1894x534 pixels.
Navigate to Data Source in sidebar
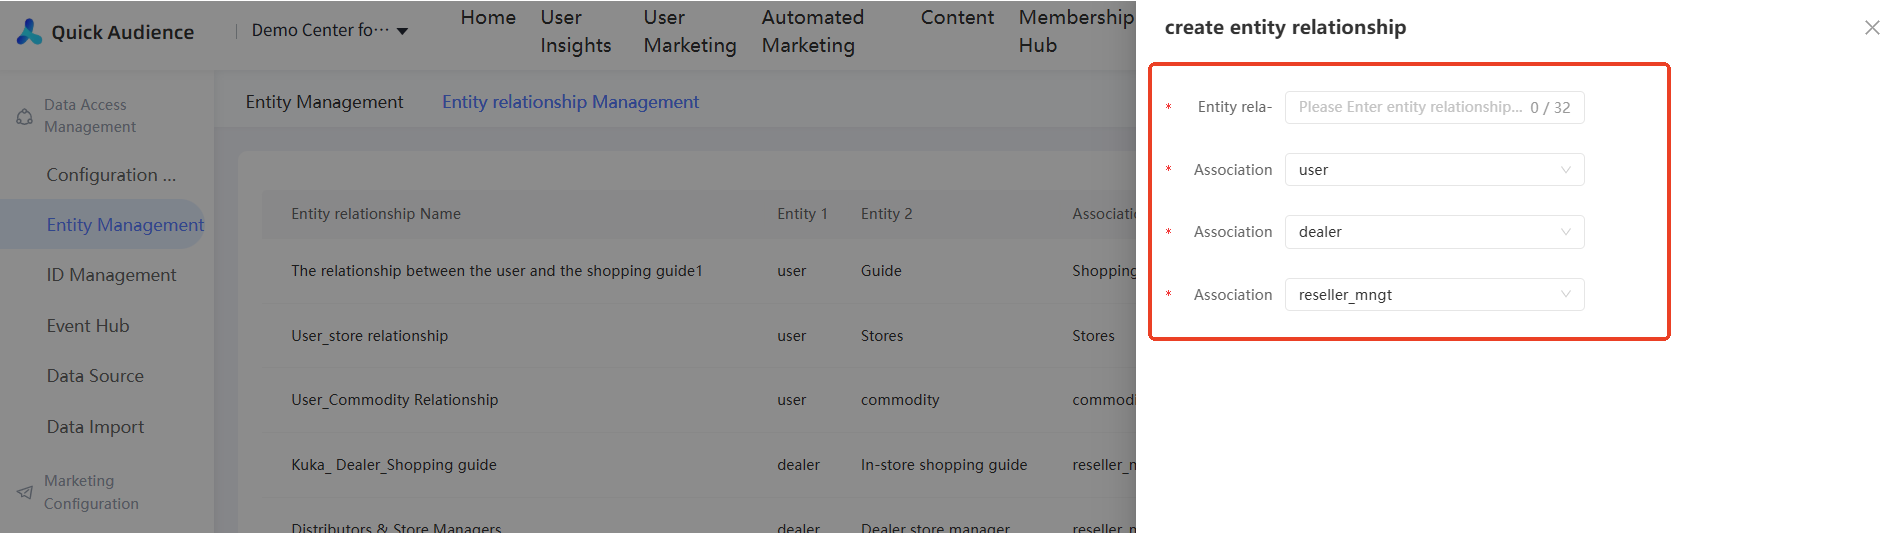coord(95,376)
